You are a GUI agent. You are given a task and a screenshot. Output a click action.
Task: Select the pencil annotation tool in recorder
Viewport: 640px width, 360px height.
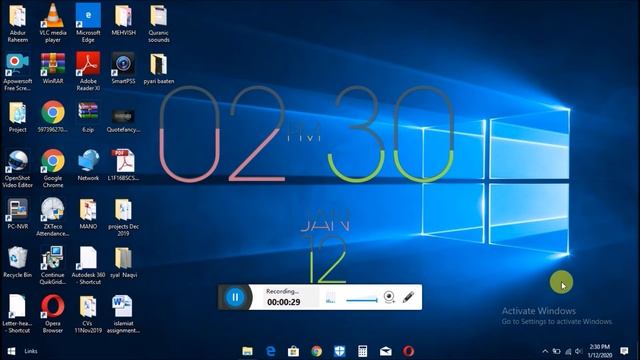pos(408,297)
